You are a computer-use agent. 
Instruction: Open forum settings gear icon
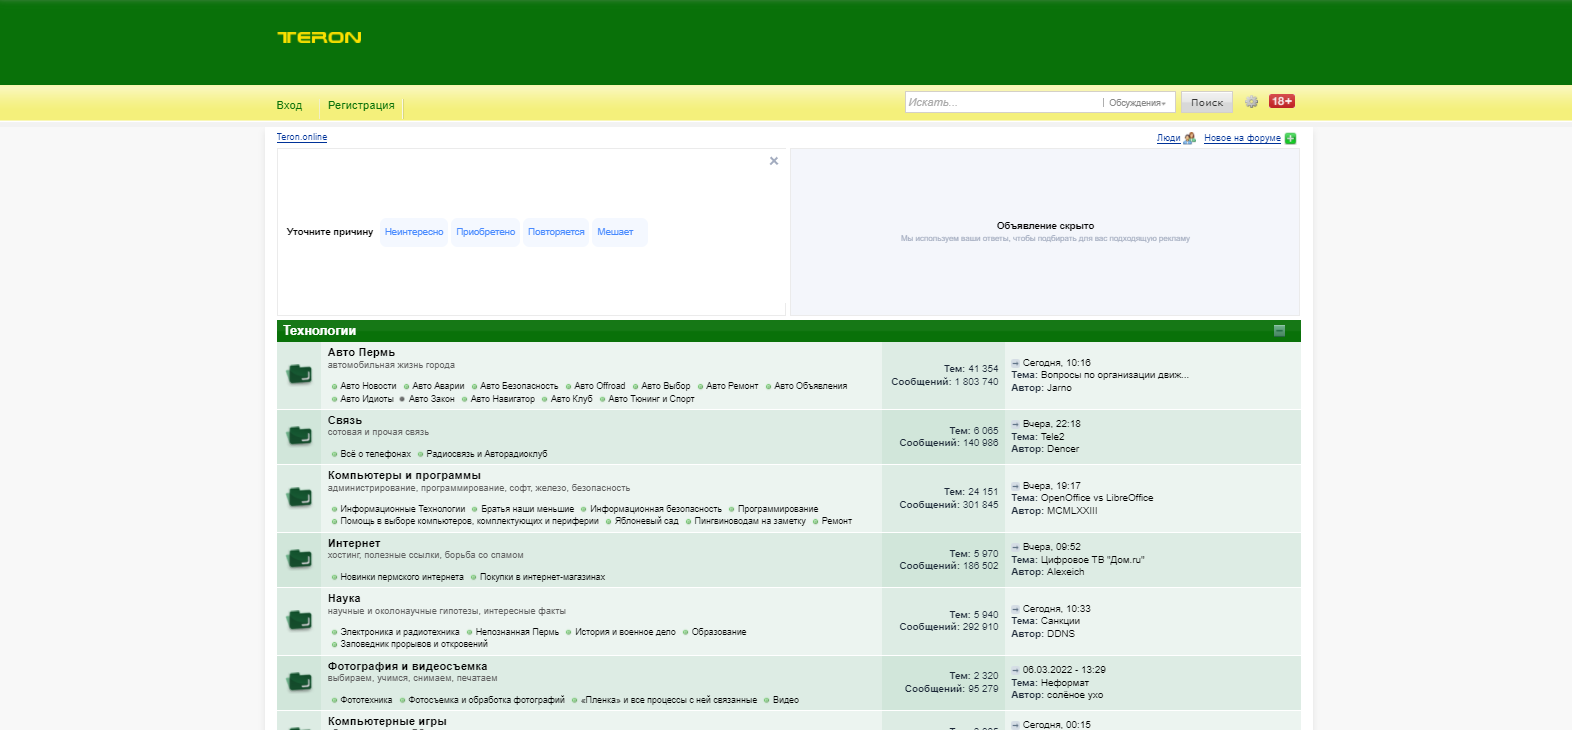point(1251,102)
